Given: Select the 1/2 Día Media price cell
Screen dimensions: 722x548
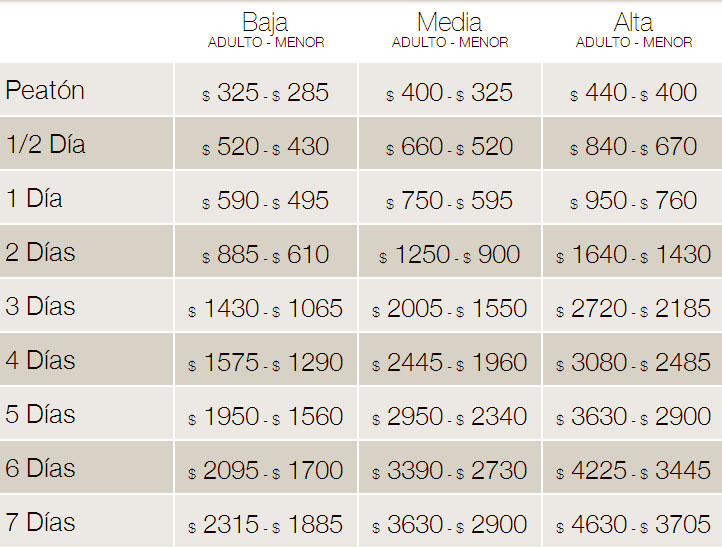Looking at the screenshot, I should [450, 147].
